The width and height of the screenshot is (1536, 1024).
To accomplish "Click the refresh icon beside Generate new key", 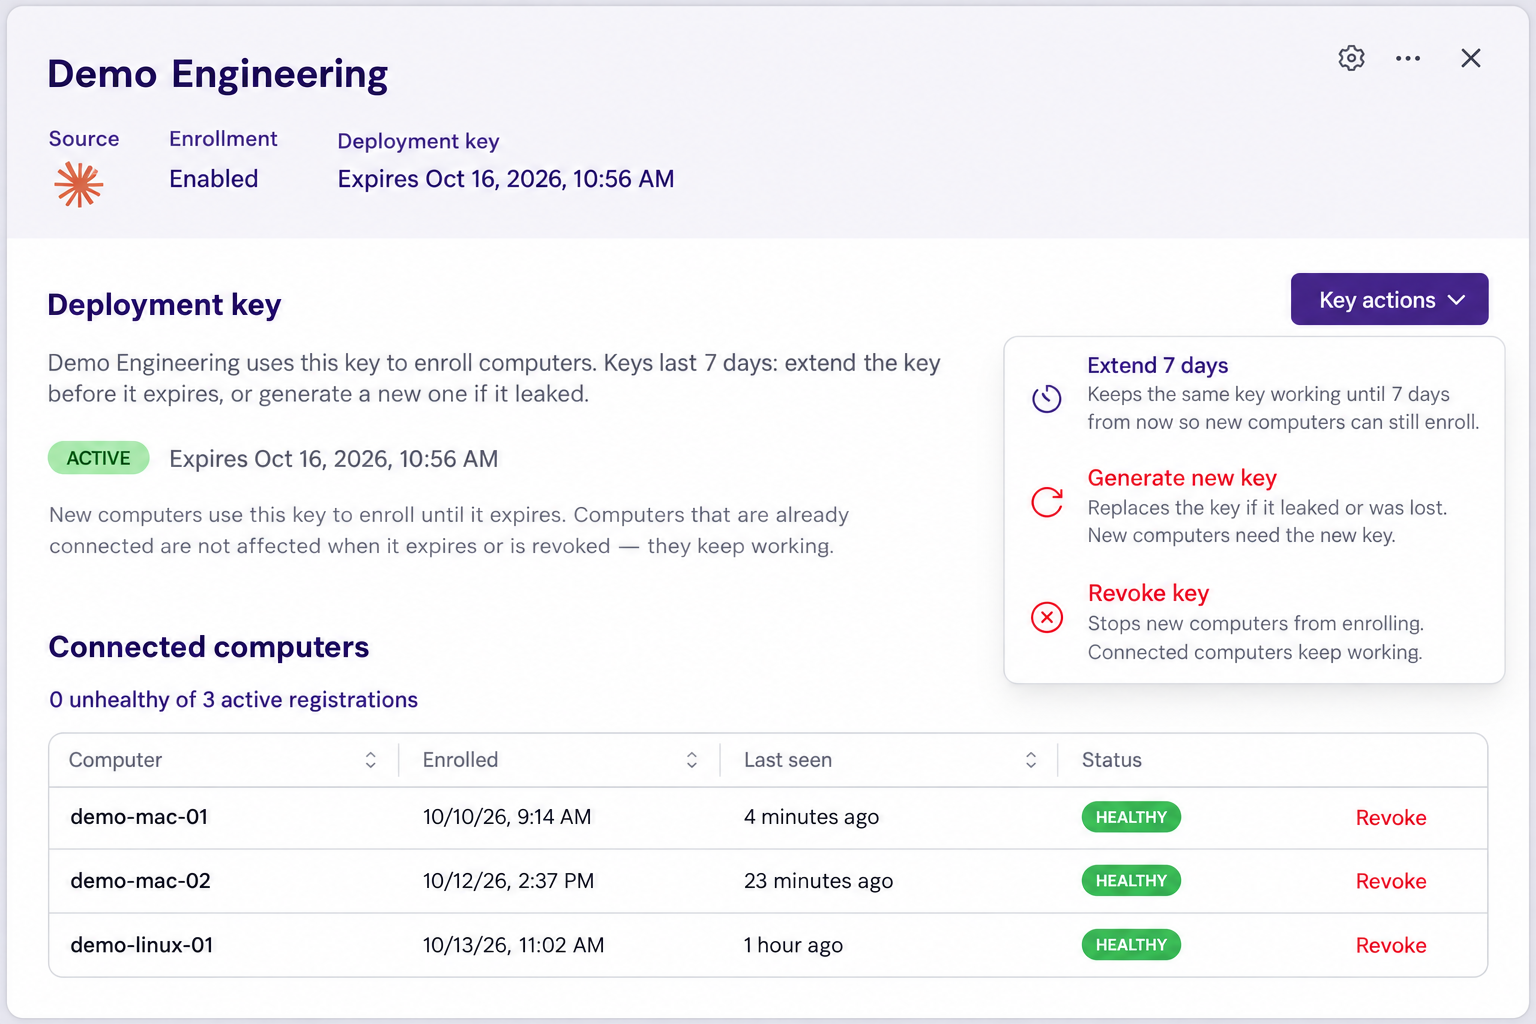I will pos(1047,502).
